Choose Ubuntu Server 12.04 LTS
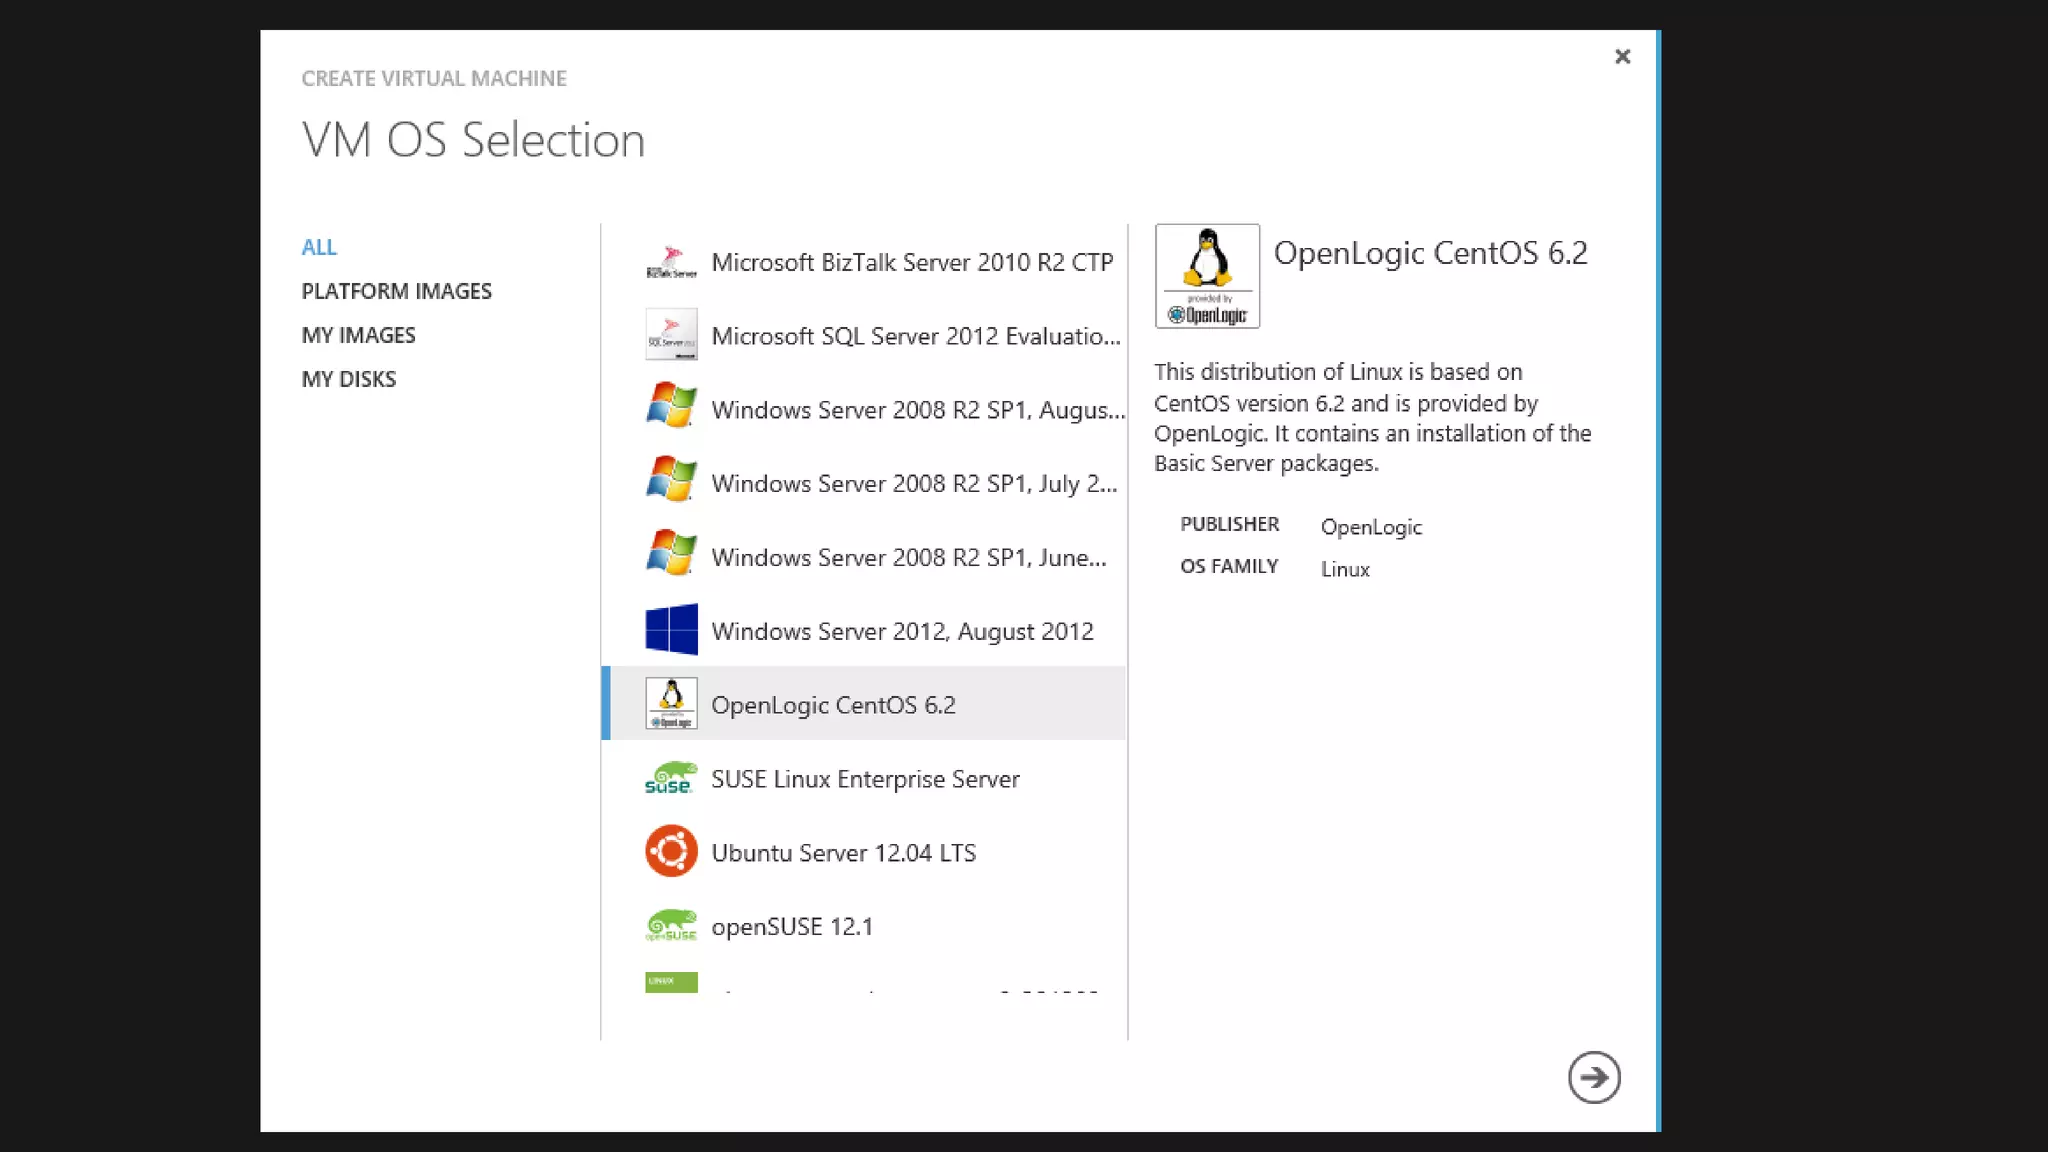This screenshot has height=1152, width=2048. tap(843, 853)
